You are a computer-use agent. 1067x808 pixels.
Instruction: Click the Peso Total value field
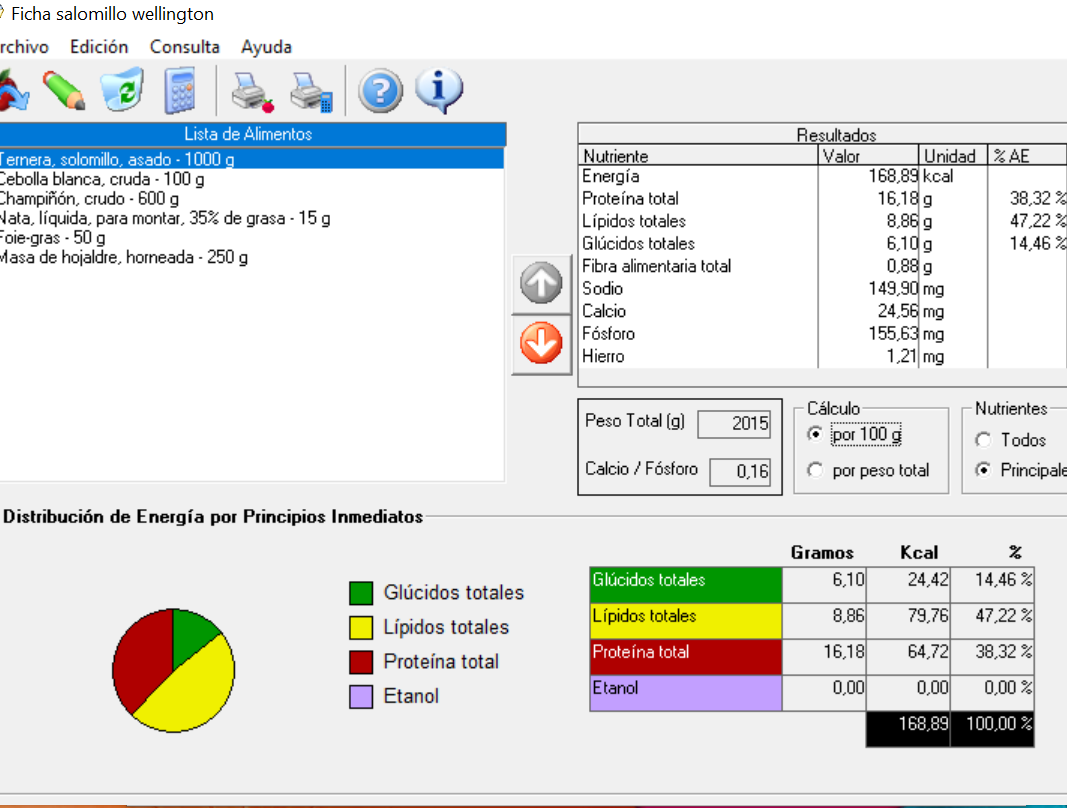point(735,423)
